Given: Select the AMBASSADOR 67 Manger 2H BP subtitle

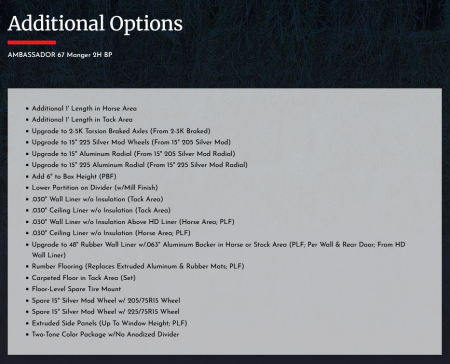Looking at the screenshot, I should tap(60, 55).
